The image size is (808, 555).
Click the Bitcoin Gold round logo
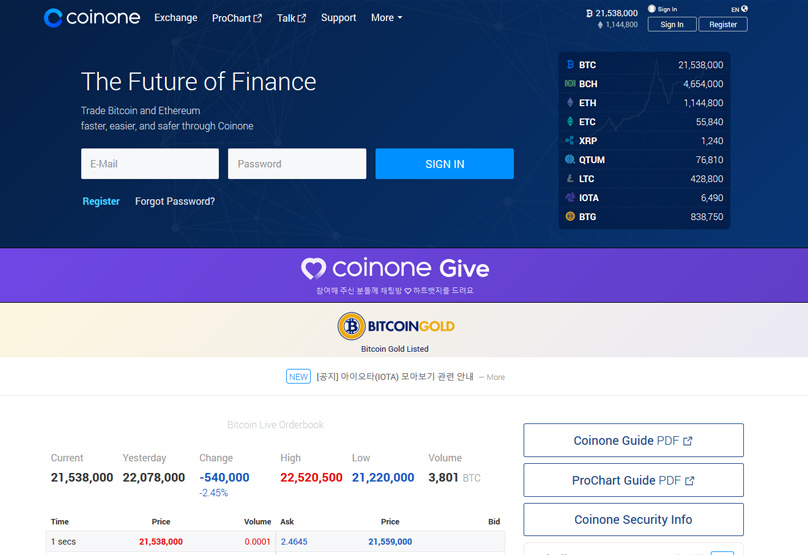[351, 326]
